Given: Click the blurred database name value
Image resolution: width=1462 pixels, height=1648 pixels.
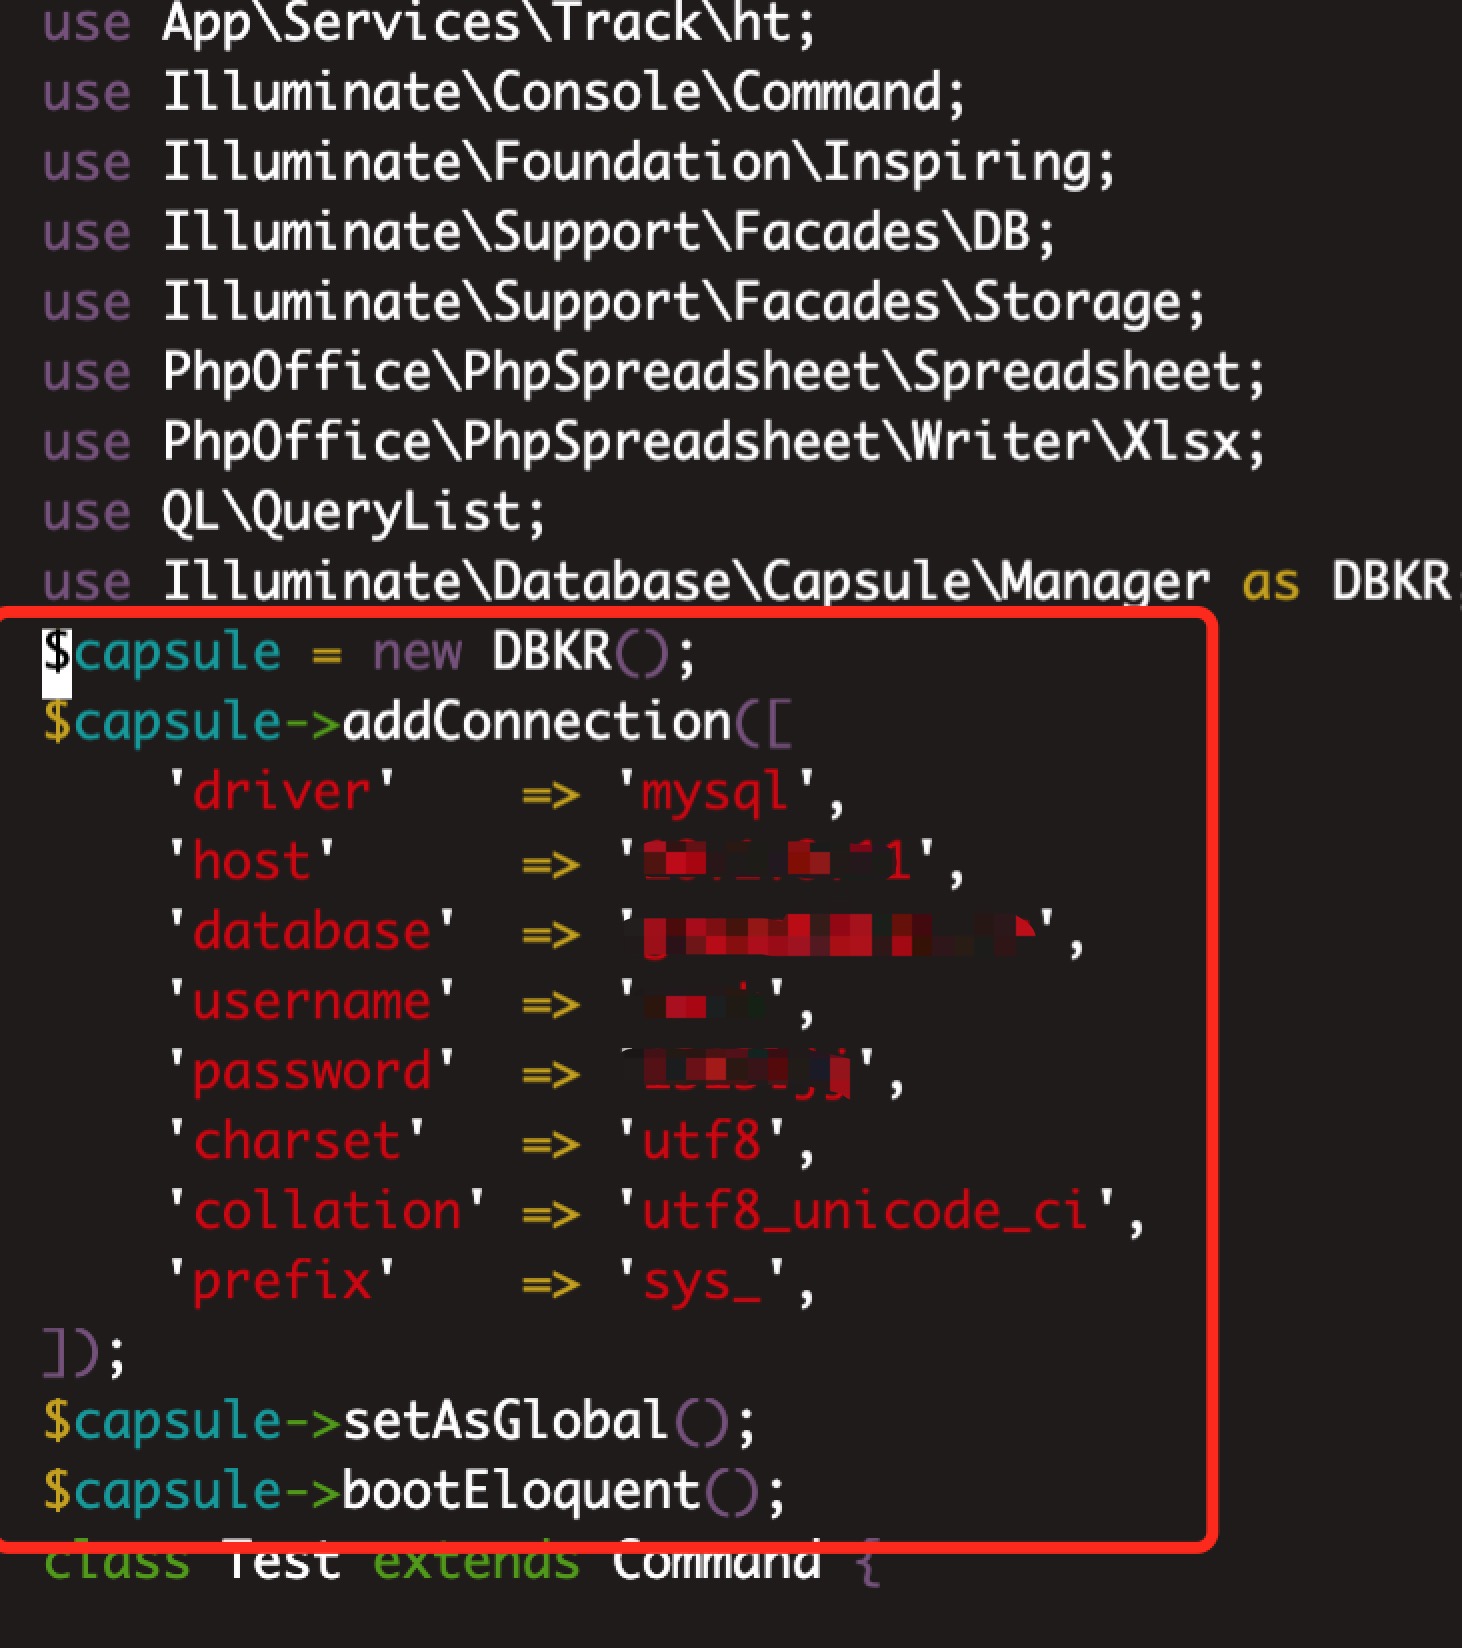Looking at the screenshot, I should [x=837, y=933].
